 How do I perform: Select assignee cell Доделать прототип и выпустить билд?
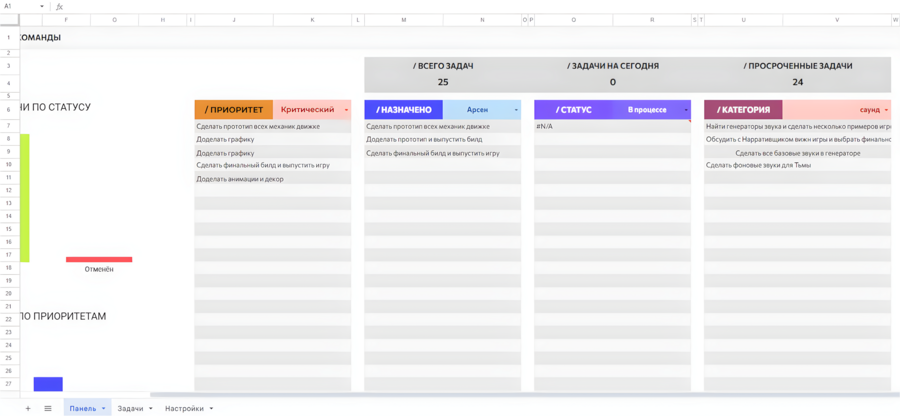coord(443,139)
